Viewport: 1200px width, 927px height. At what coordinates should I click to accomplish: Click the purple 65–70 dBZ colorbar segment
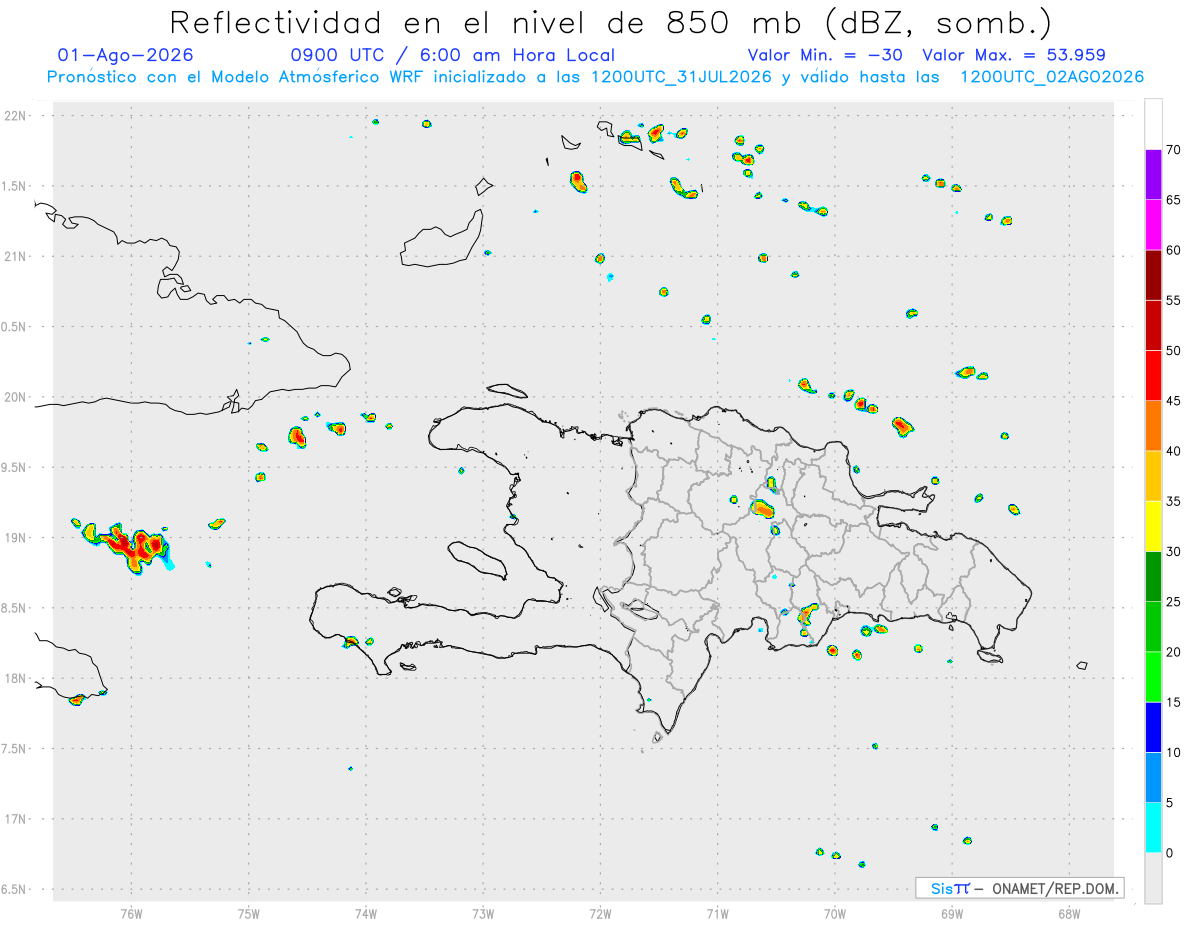click(1153, 174)
